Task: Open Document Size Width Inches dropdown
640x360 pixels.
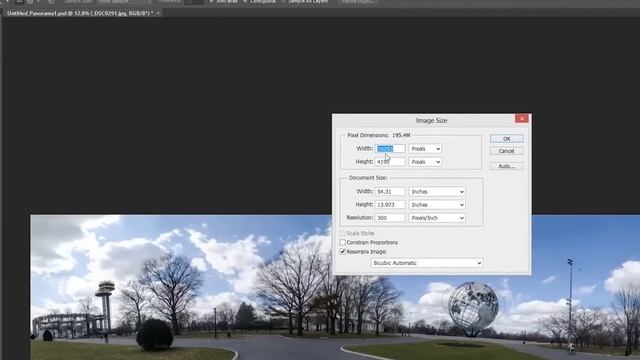Action: tap(437, 192)
